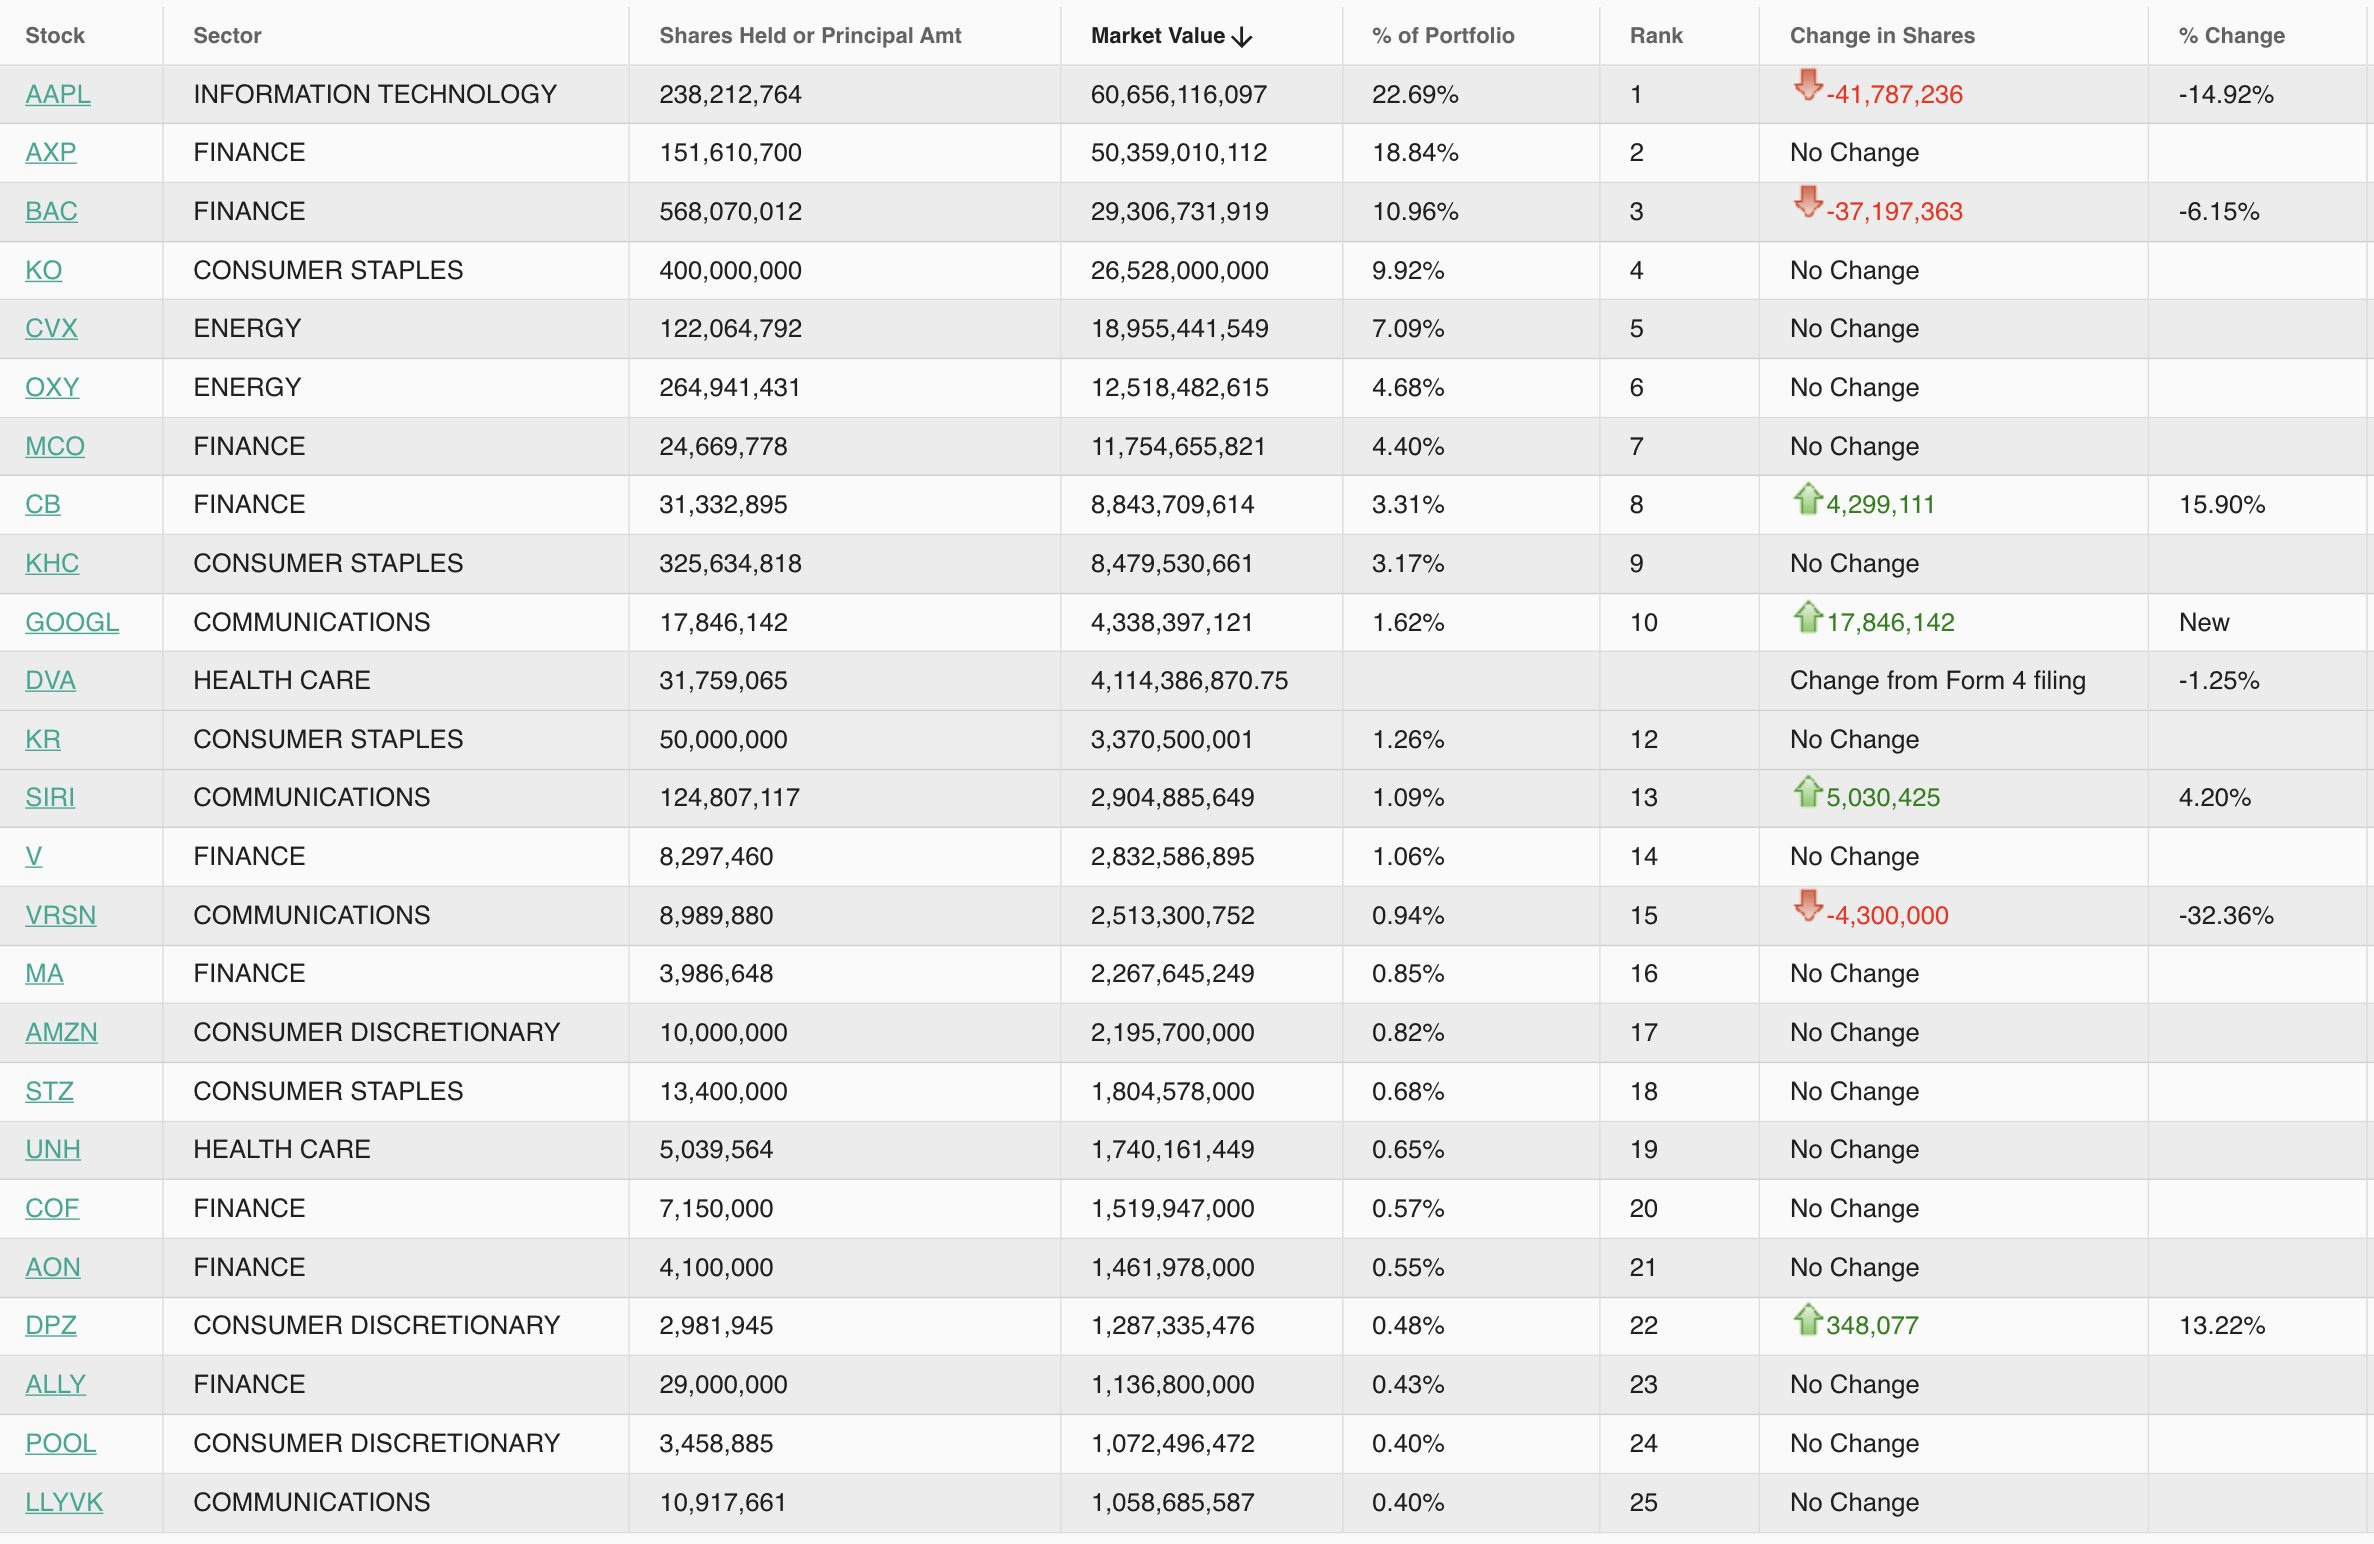
Task: Click the green up arrow in DPZ row
Action: click(1807, 1319)
